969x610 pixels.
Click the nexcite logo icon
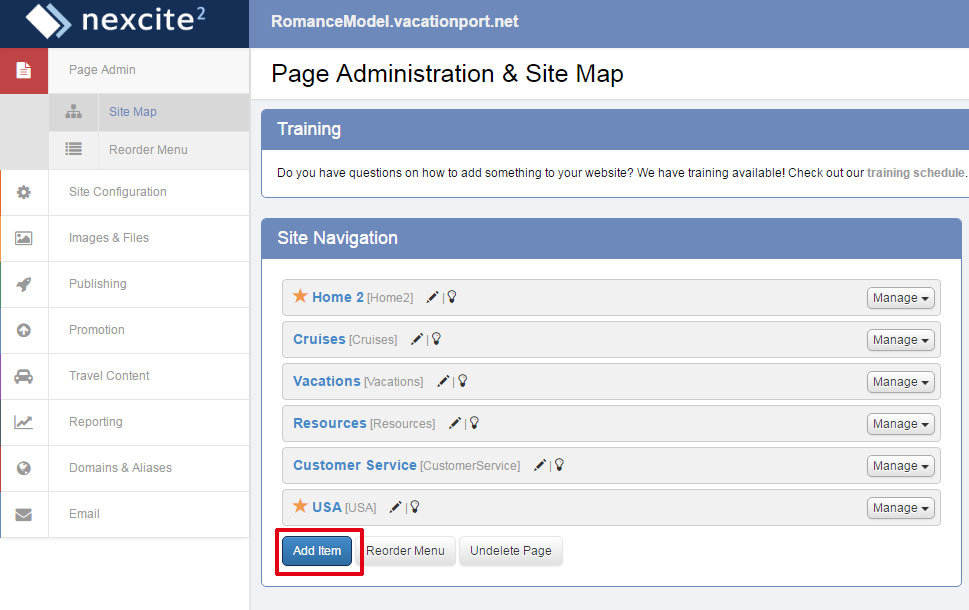click(x=48, y=21)
